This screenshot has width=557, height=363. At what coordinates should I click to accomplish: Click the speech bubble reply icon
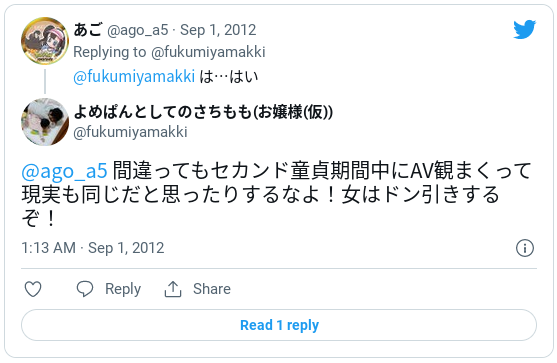click(x=85, y=289)
